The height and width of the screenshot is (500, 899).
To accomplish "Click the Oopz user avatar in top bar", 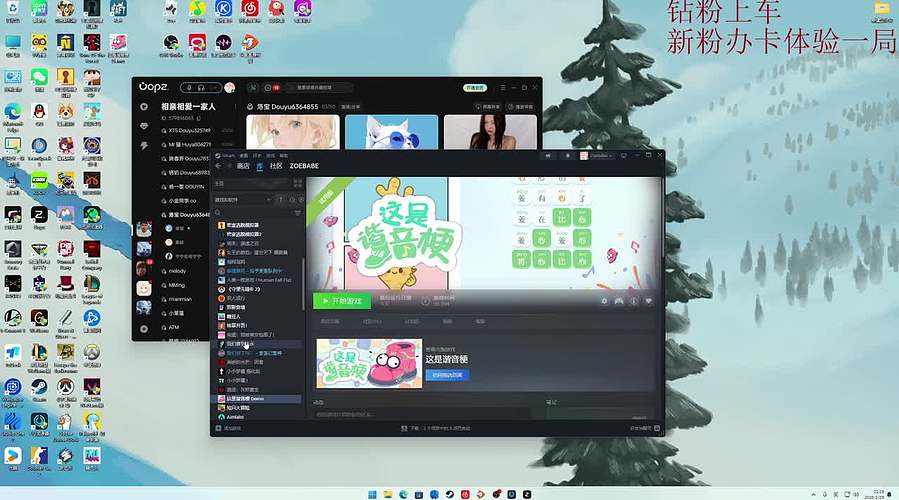I will click(230, 88).
